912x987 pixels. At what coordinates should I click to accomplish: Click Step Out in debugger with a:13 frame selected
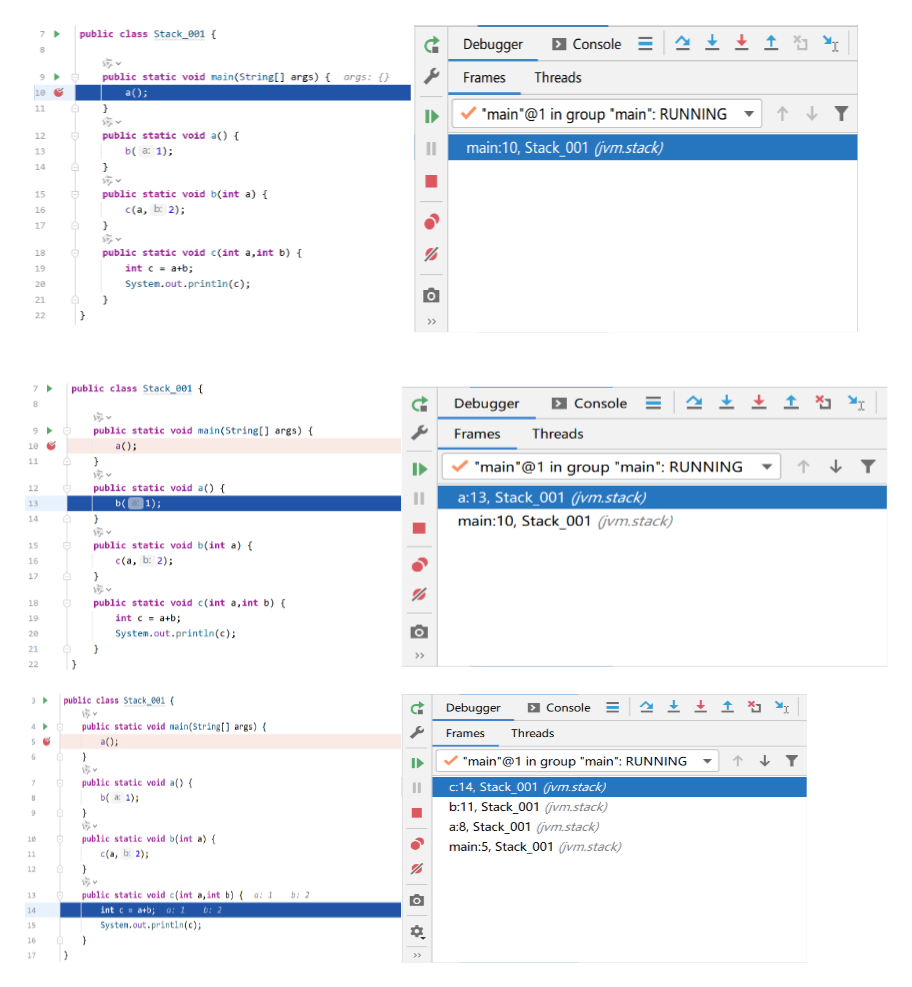[x=791, y=402]
